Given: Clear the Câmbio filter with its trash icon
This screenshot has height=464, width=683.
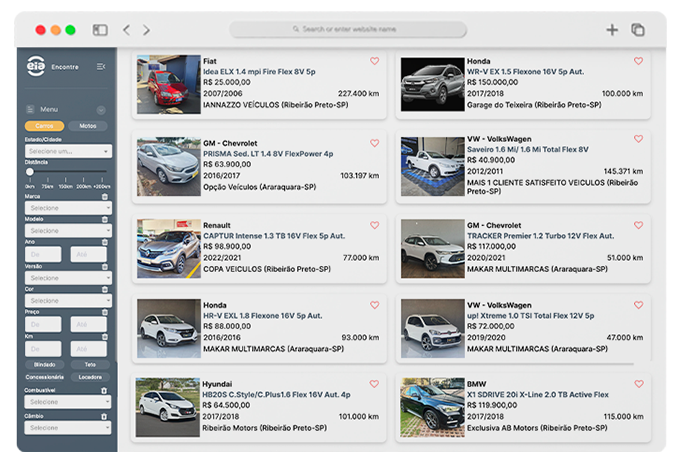Looking at the screenshot, I should [x=104, y=417].
